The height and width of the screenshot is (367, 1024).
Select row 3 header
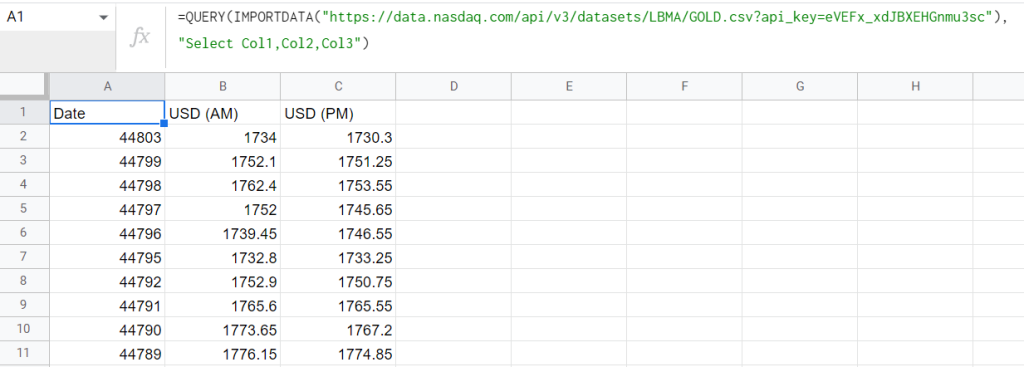(x=24, y=161)
